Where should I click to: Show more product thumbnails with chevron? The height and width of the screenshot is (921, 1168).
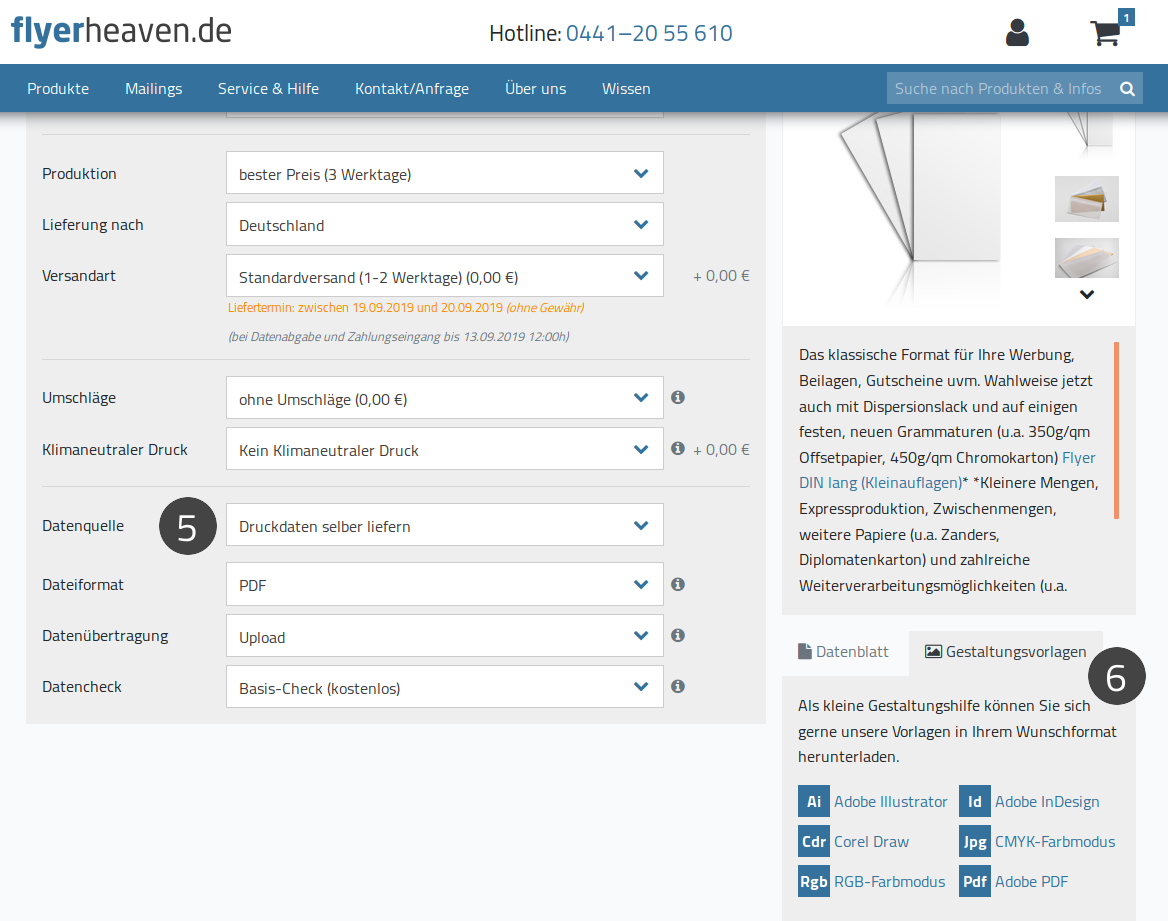click(1087, 295)
